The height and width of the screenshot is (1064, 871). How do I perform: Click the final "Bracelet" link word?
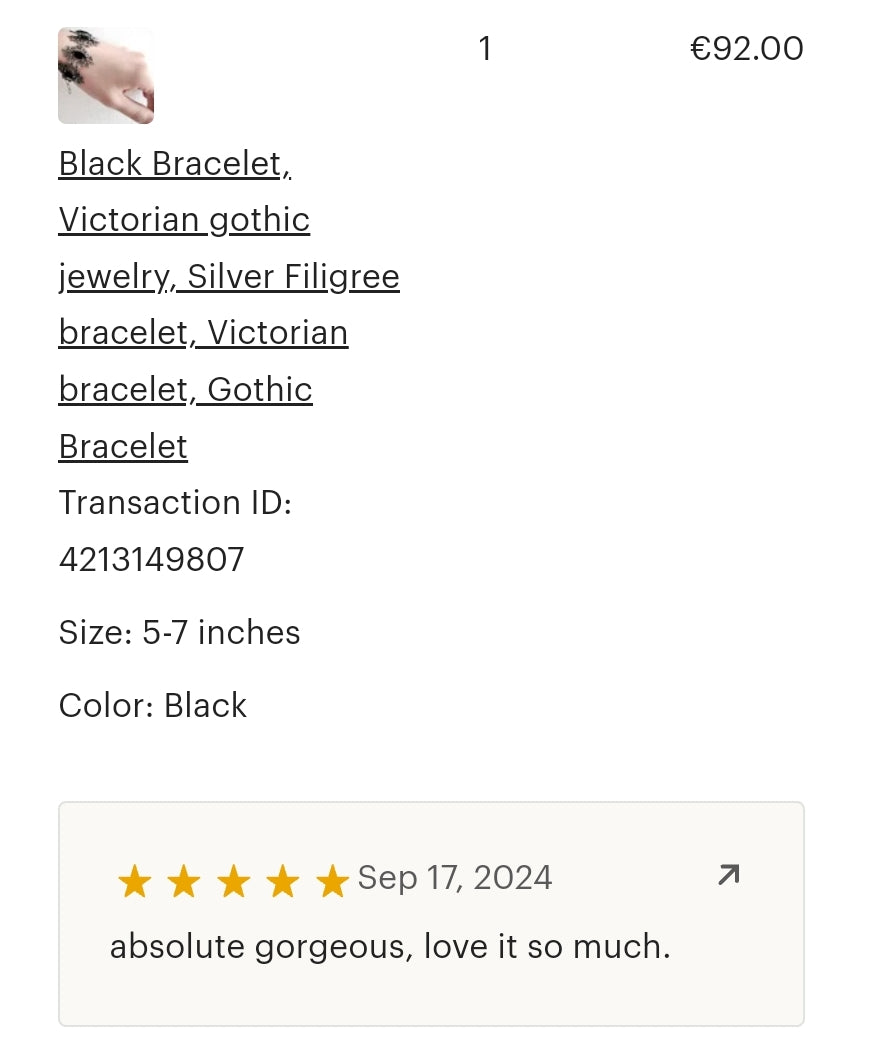[x=123, y=447]
